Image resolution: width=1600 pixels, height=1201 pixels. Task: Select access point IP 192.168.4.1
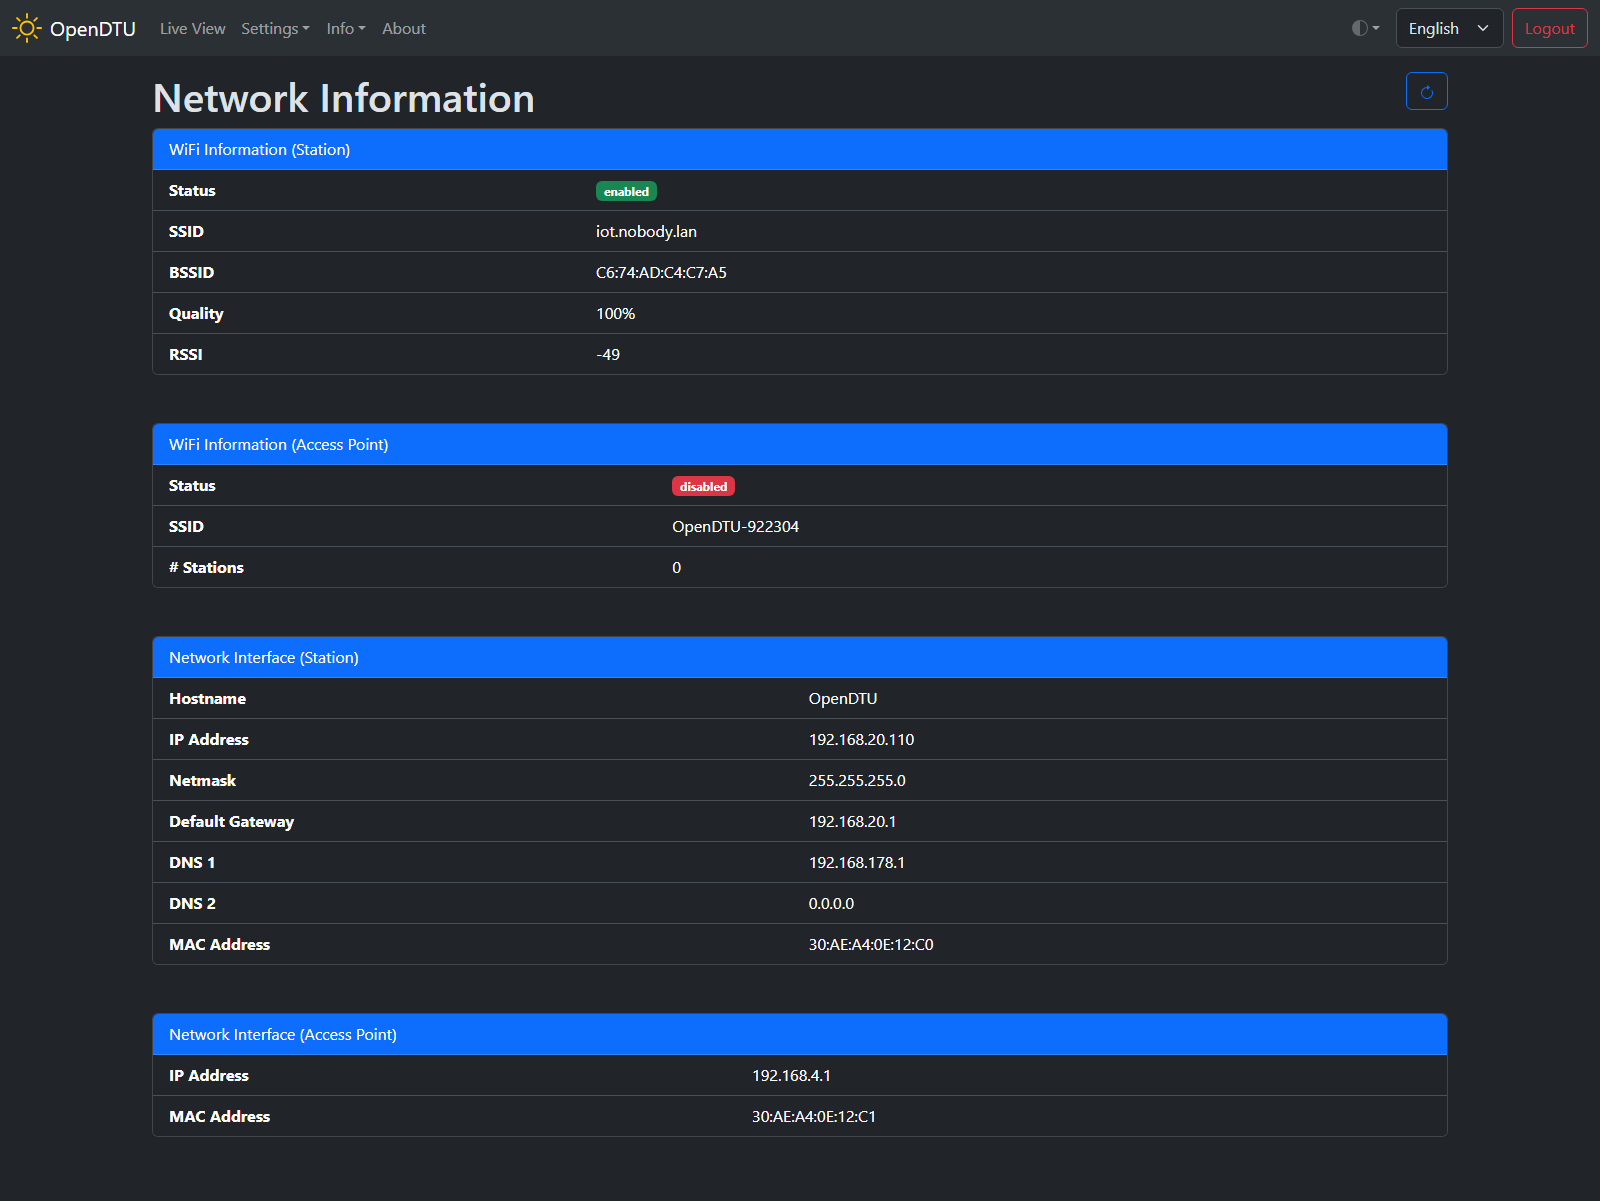[791, 1076]
